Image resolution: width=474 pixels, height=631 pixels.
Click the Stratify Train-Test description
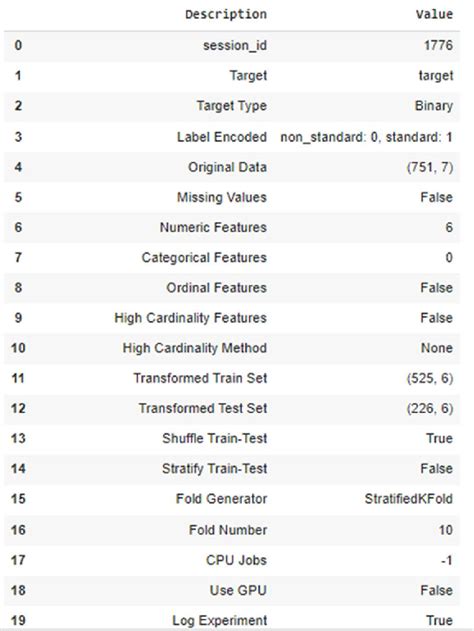214,468
